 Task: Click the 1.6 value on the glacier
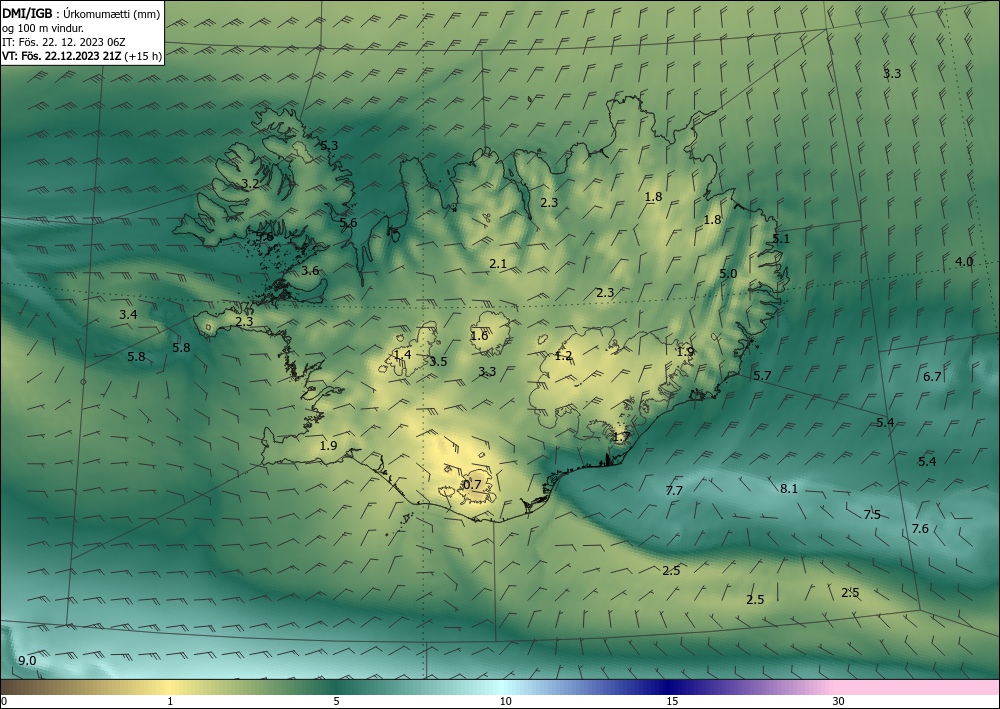[479, 335]
